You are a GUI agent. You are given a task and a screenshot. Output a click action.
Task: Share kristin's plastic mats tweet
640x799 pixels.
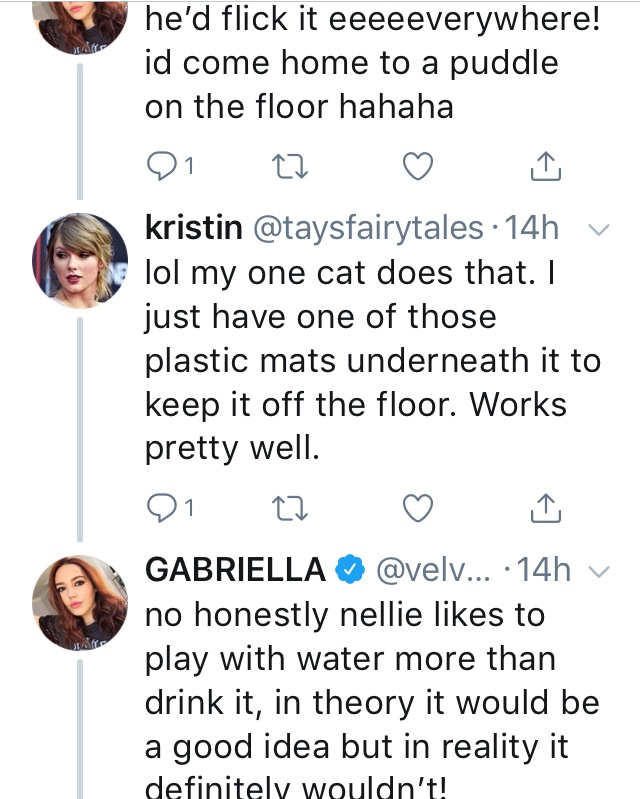[545, 508]
